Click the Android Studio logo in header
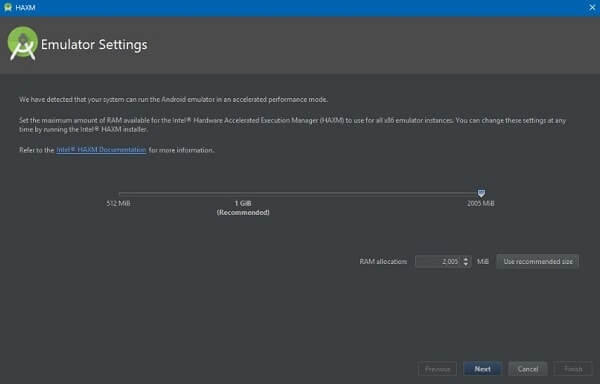Viewport: 600px width, 384px height. 23,43
